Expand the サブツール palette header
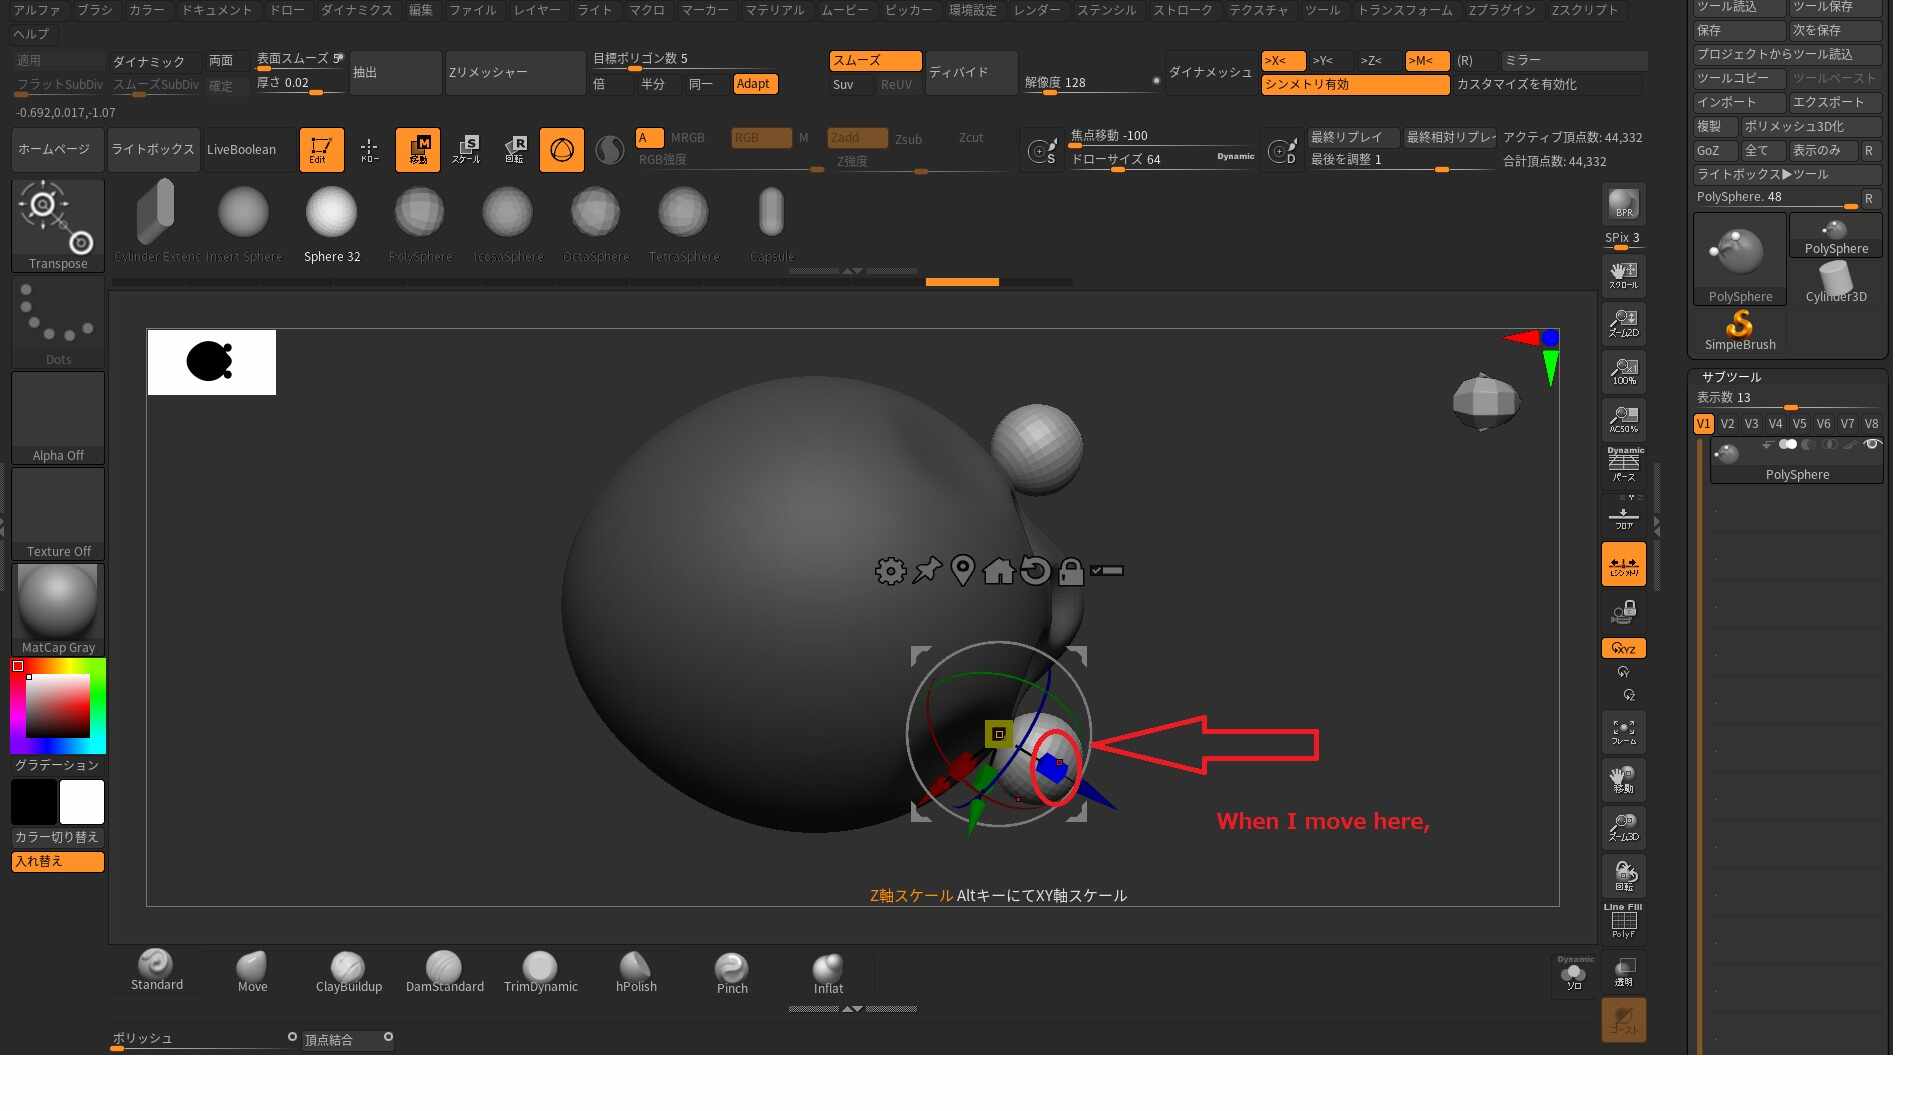The width and height of the screenshot is (1930, 1111). click(1732, 377)
